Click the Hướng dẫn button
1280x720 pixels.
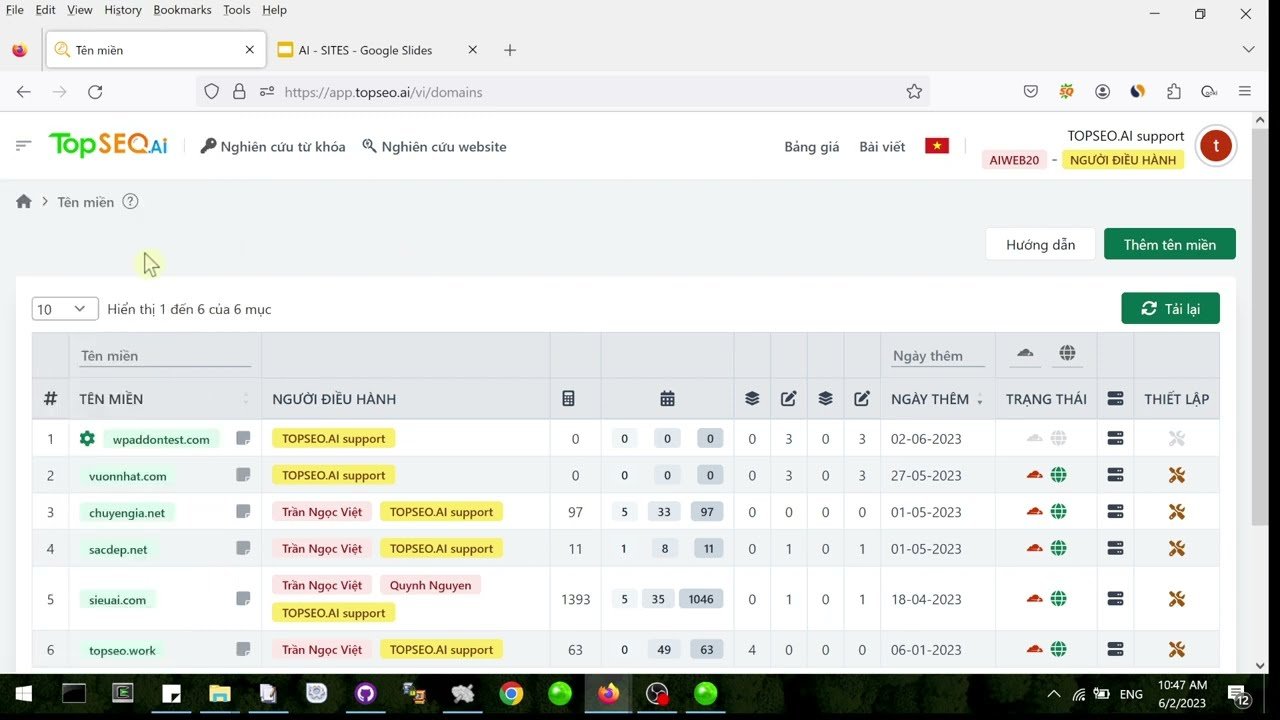[1041, 244]
